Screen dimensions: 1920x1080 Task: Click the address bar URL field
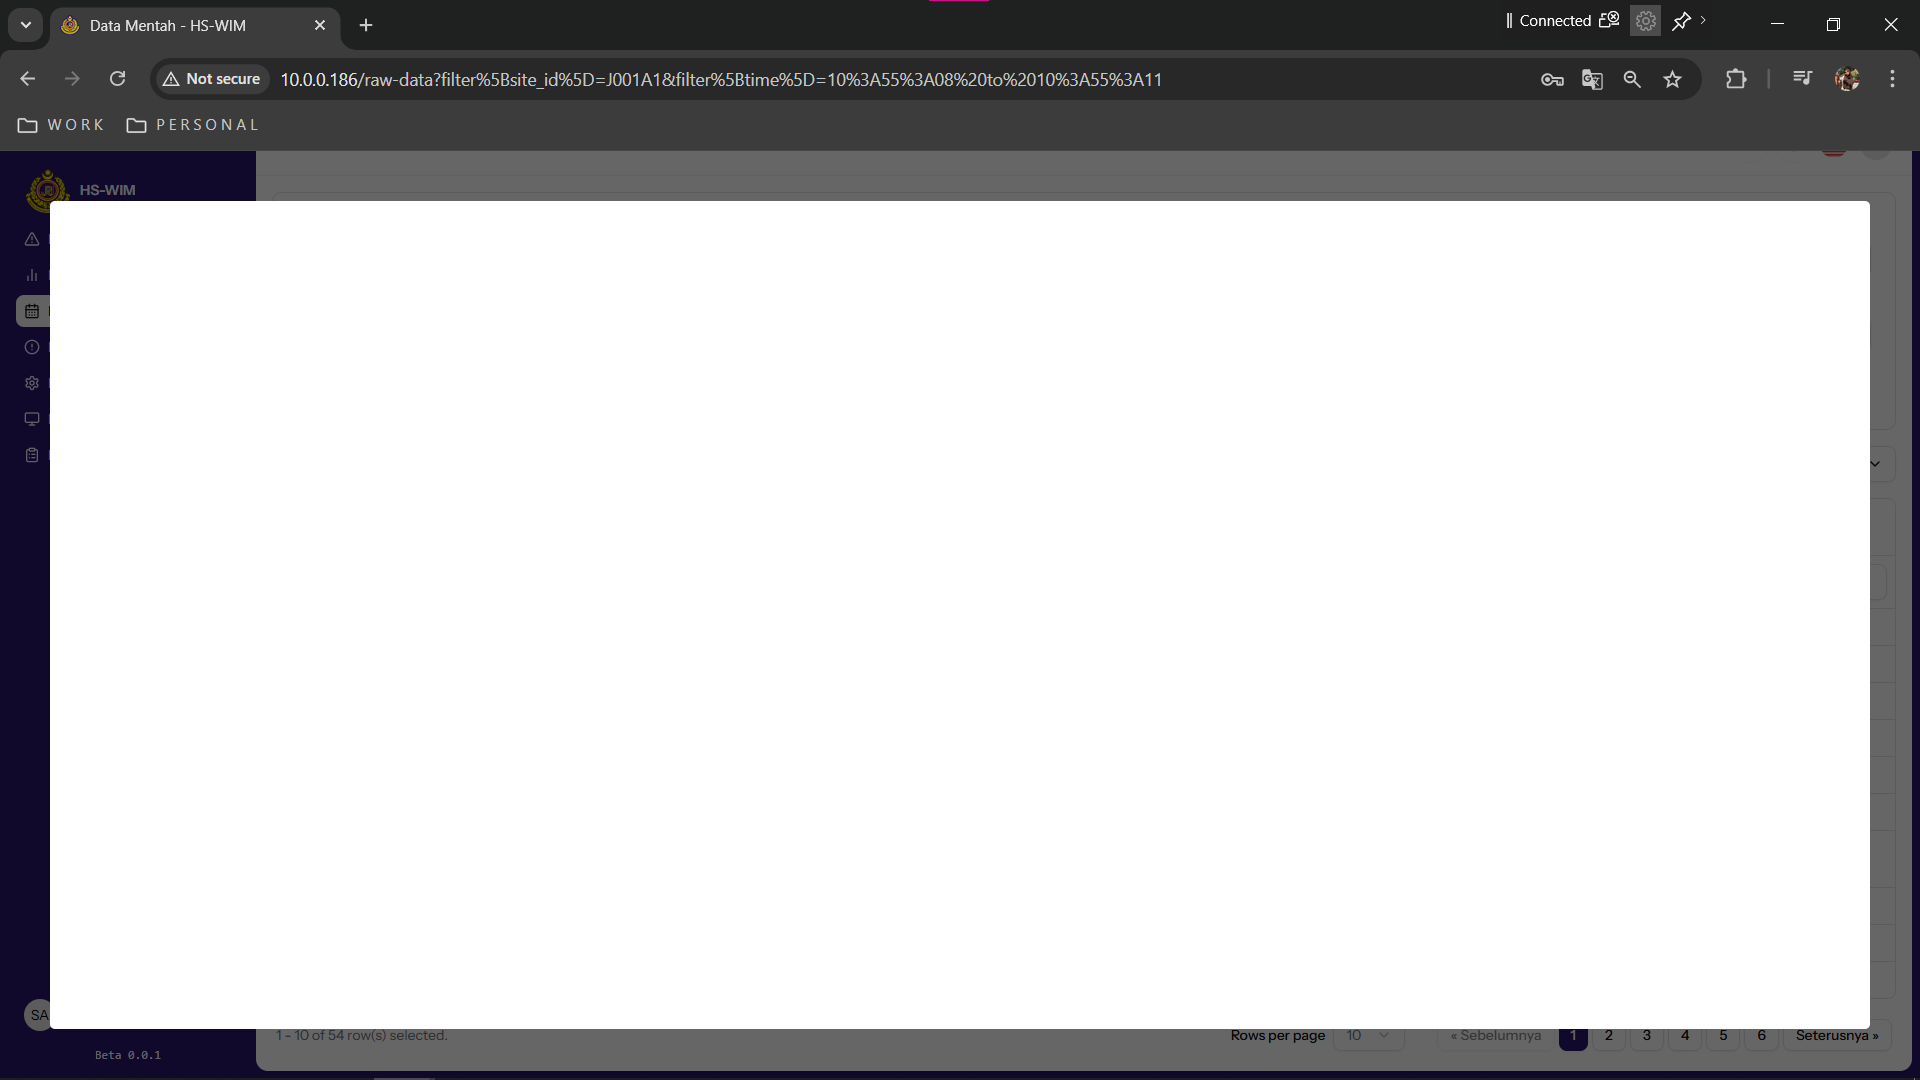(720, 79)
